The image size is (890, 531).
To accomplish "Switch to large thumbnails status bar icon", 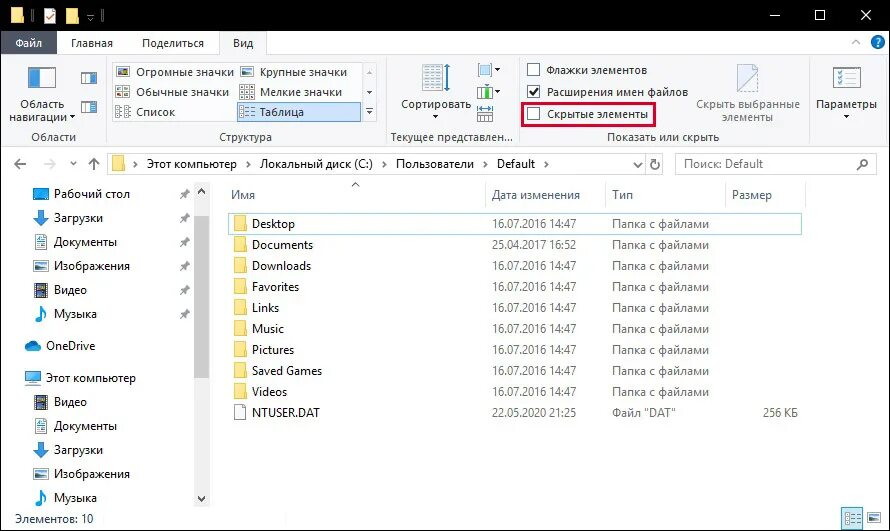I will (x=874, y=518).
